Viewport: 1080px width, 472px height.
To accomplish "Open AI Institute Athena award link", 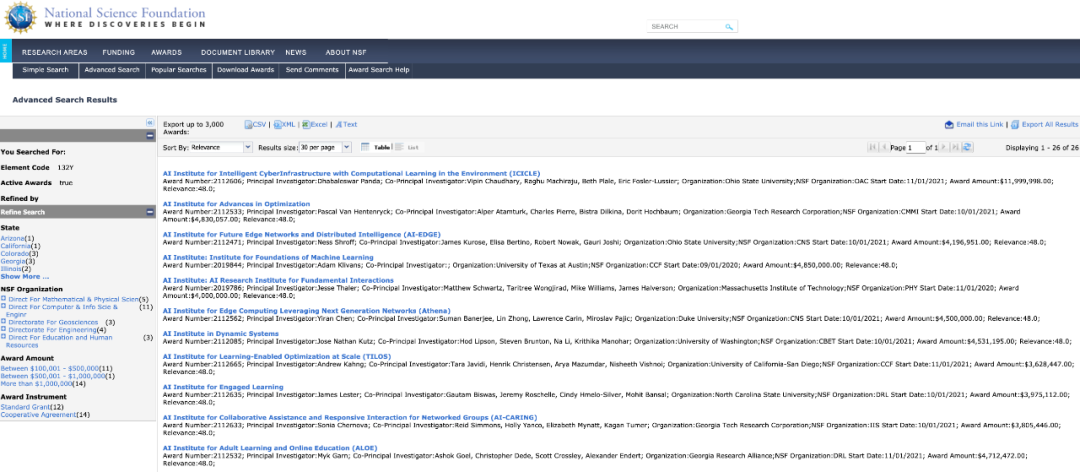I will (x=307, y=311).
